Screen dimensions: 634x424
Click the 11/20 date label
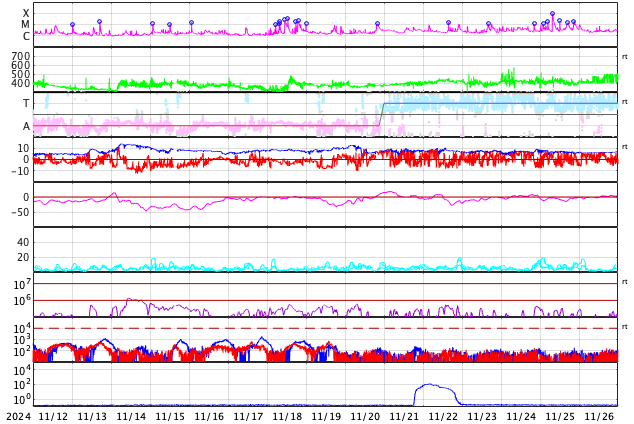[366, 416]
